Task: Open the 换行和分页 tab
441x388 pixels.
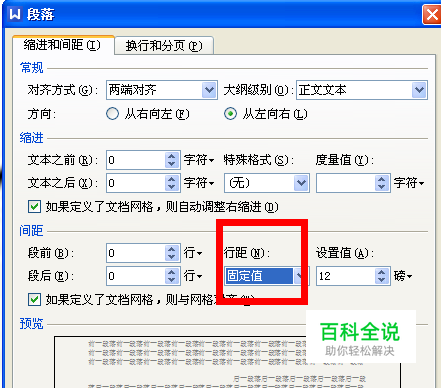Action: click(164, 46)
